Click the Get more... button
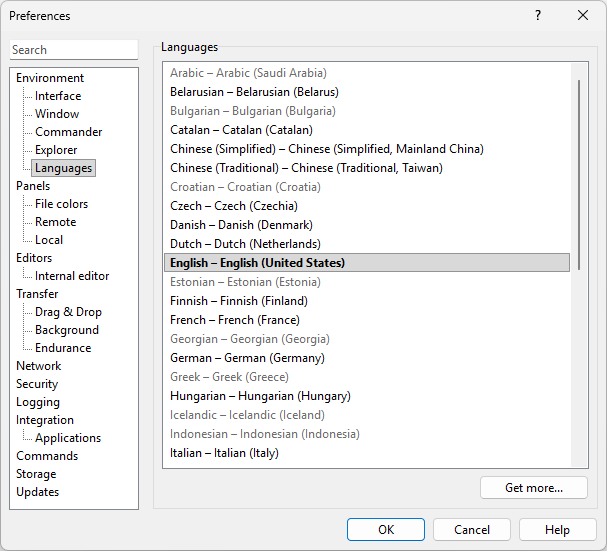This screenshot has width=607, height=551. click(x=533, y=488)
